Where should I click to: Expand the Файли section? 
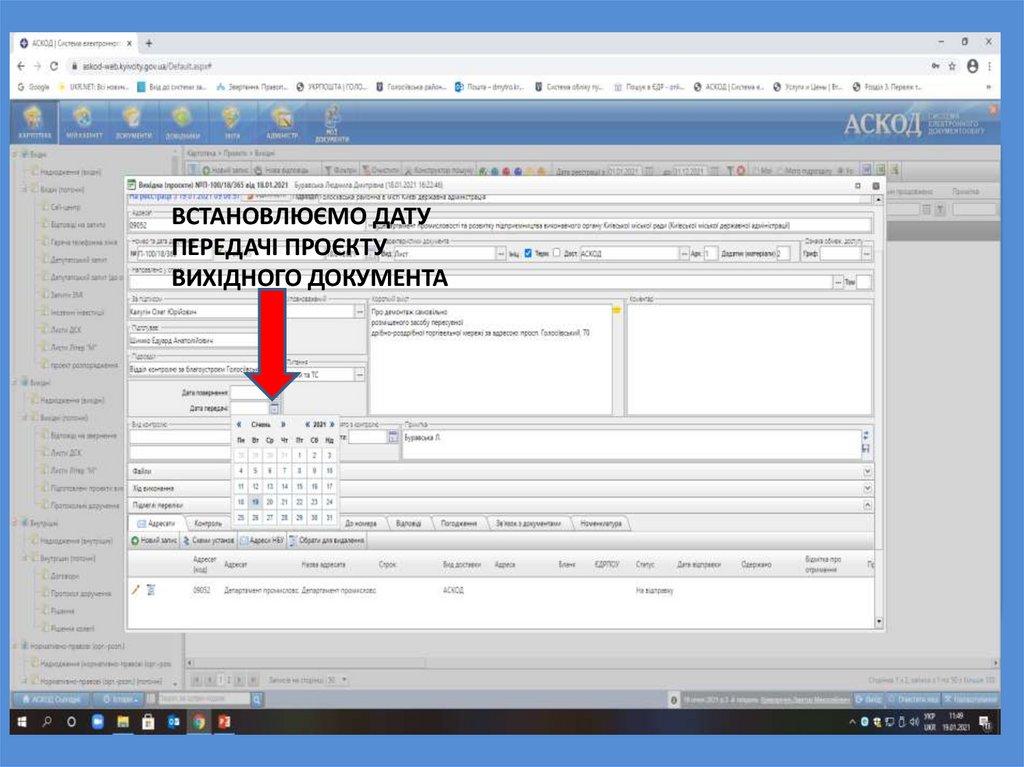click(x=867, y=471)
